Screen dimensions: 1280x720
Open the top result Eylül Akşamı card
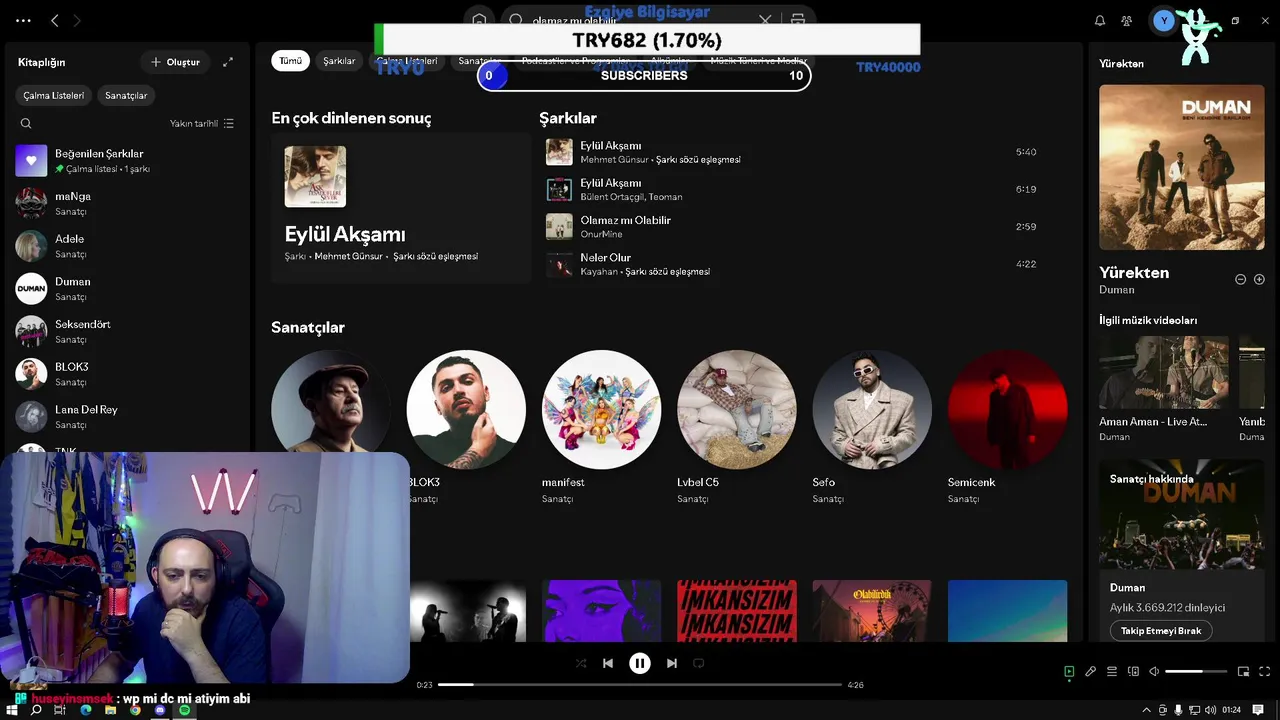coord(401,208)
